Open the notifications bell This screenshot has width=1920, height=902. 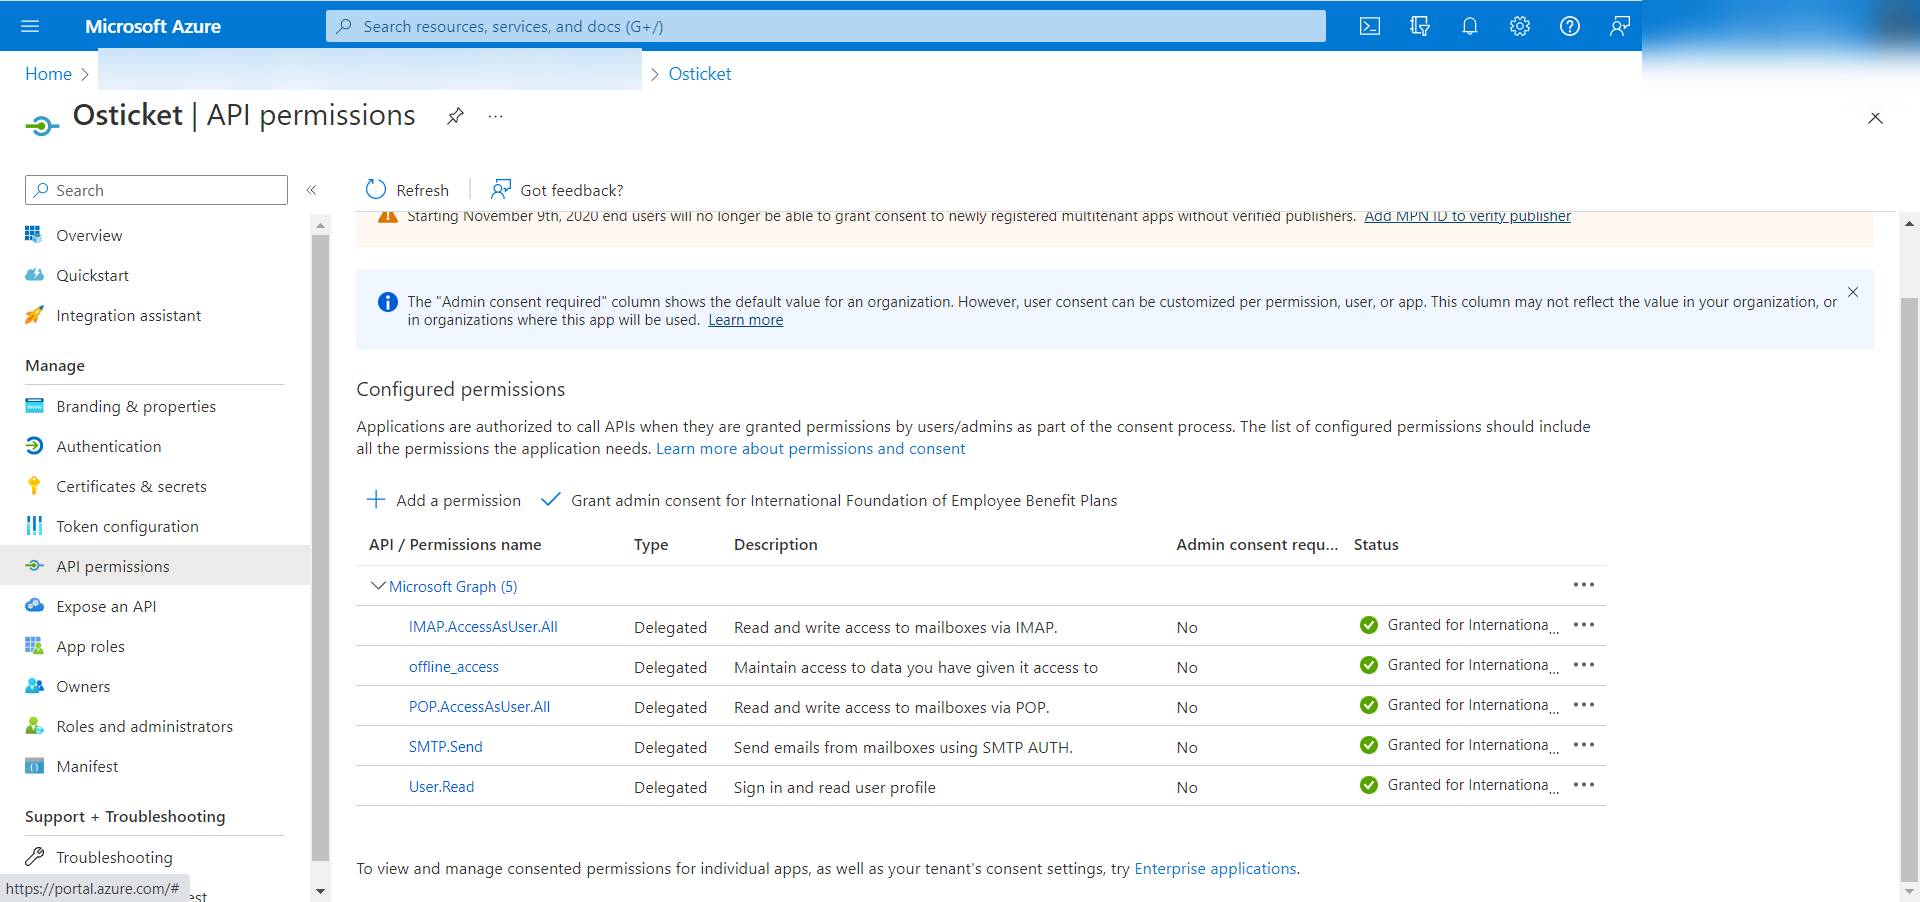tap(1470, 26)
